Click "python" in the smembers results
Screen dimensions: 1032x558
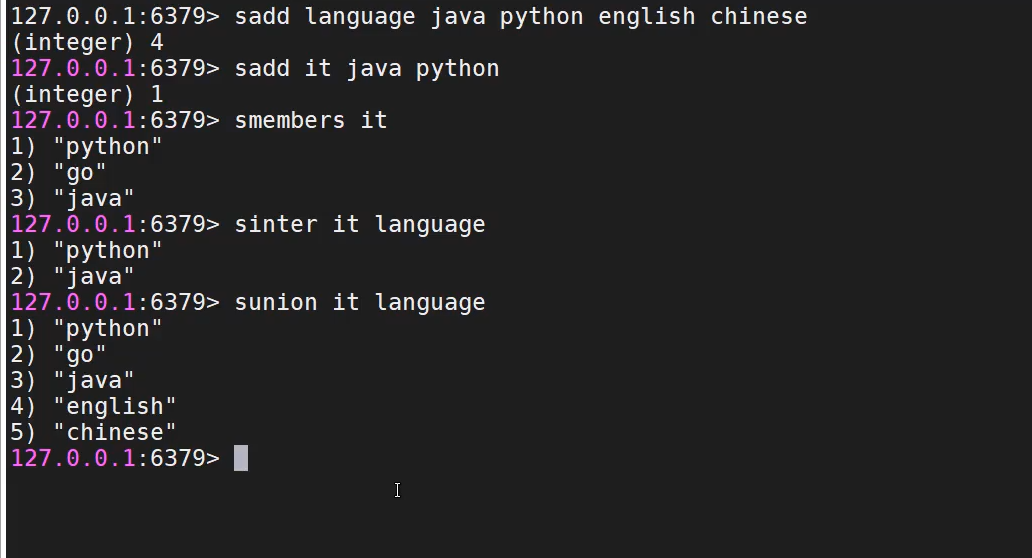[108, 146]
